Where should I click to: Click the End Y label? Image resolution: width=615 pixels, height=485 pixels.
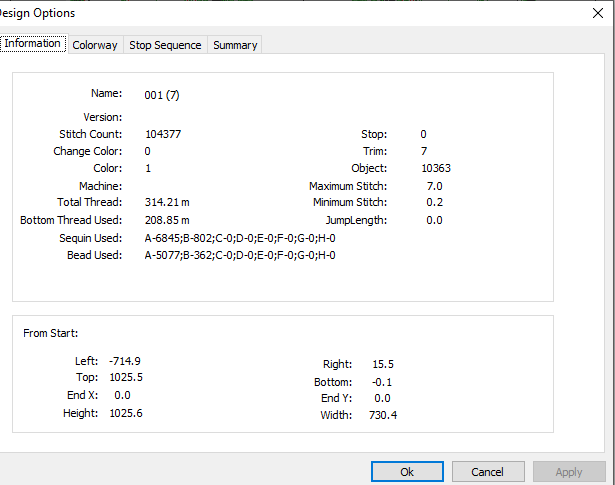coord(337,398)
